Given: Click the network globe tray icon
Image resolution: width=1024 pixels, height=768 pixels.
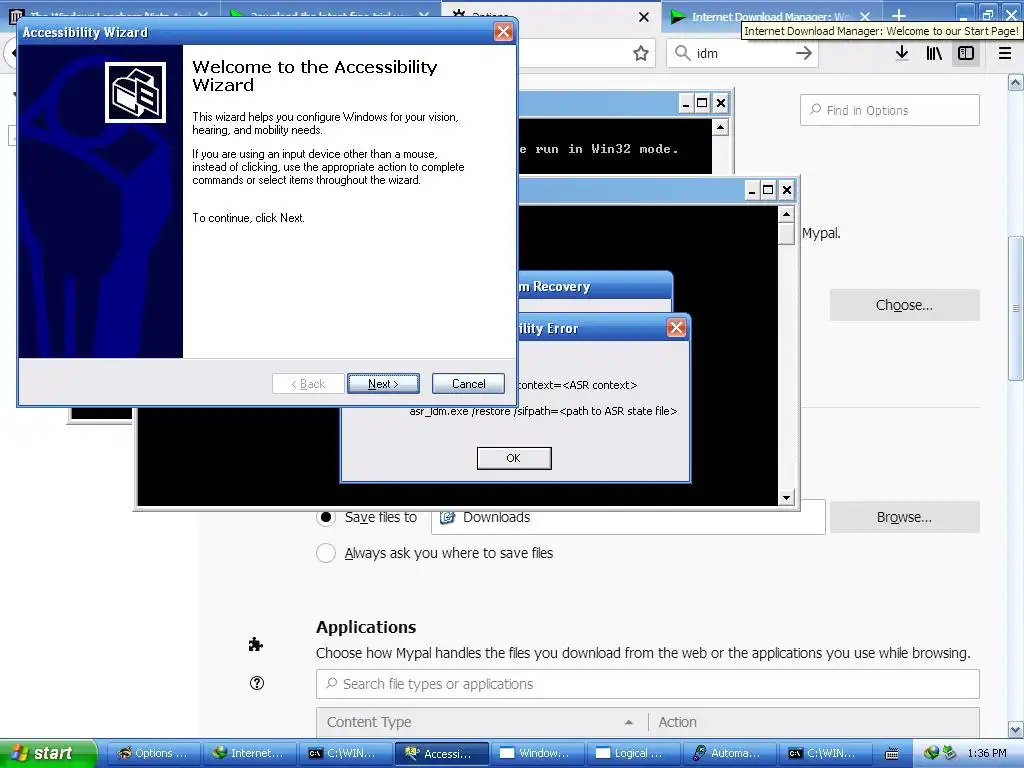Looking at the screenshot, I should coord(931,753).
